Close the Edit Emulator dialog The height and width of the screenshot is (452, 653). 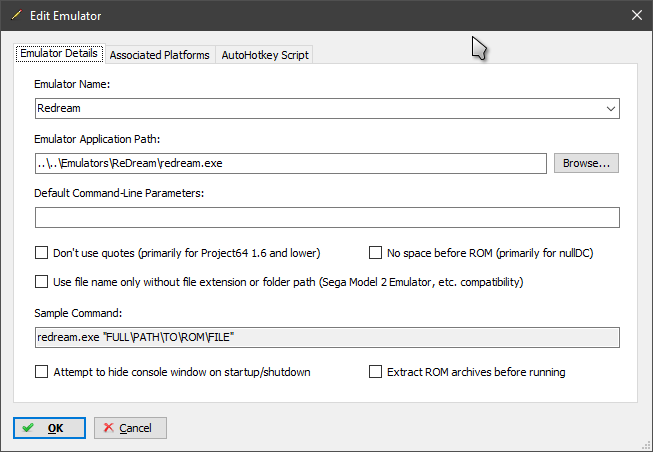(x=636, y=15)
